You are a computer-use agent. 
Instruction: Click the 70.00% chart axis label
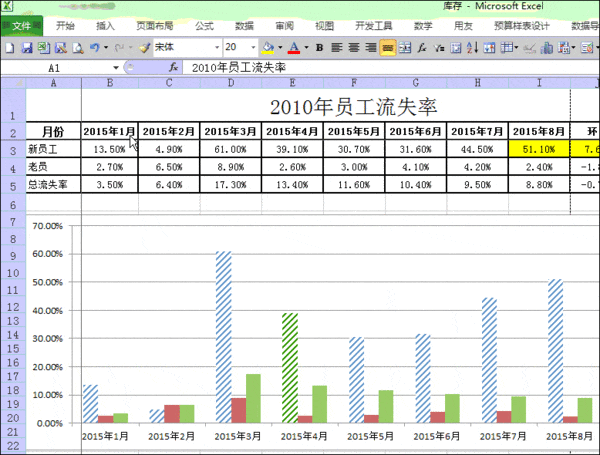click(47, 226)
